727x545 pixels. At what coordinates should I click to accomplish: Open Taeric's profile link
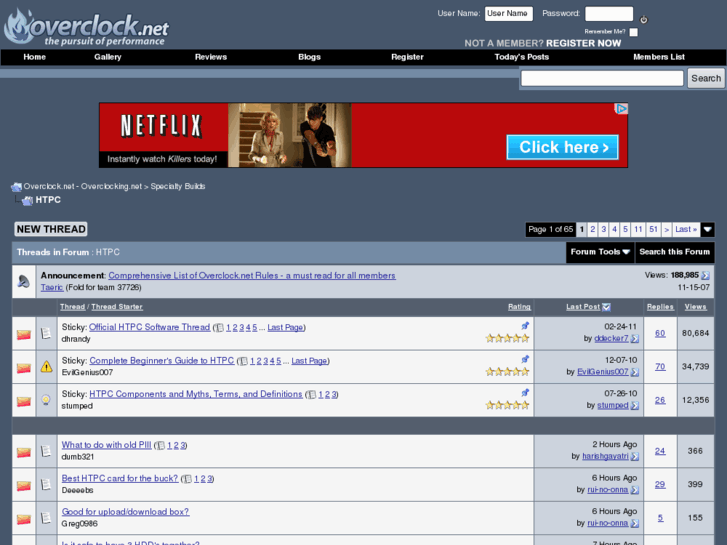pos(52,288)
